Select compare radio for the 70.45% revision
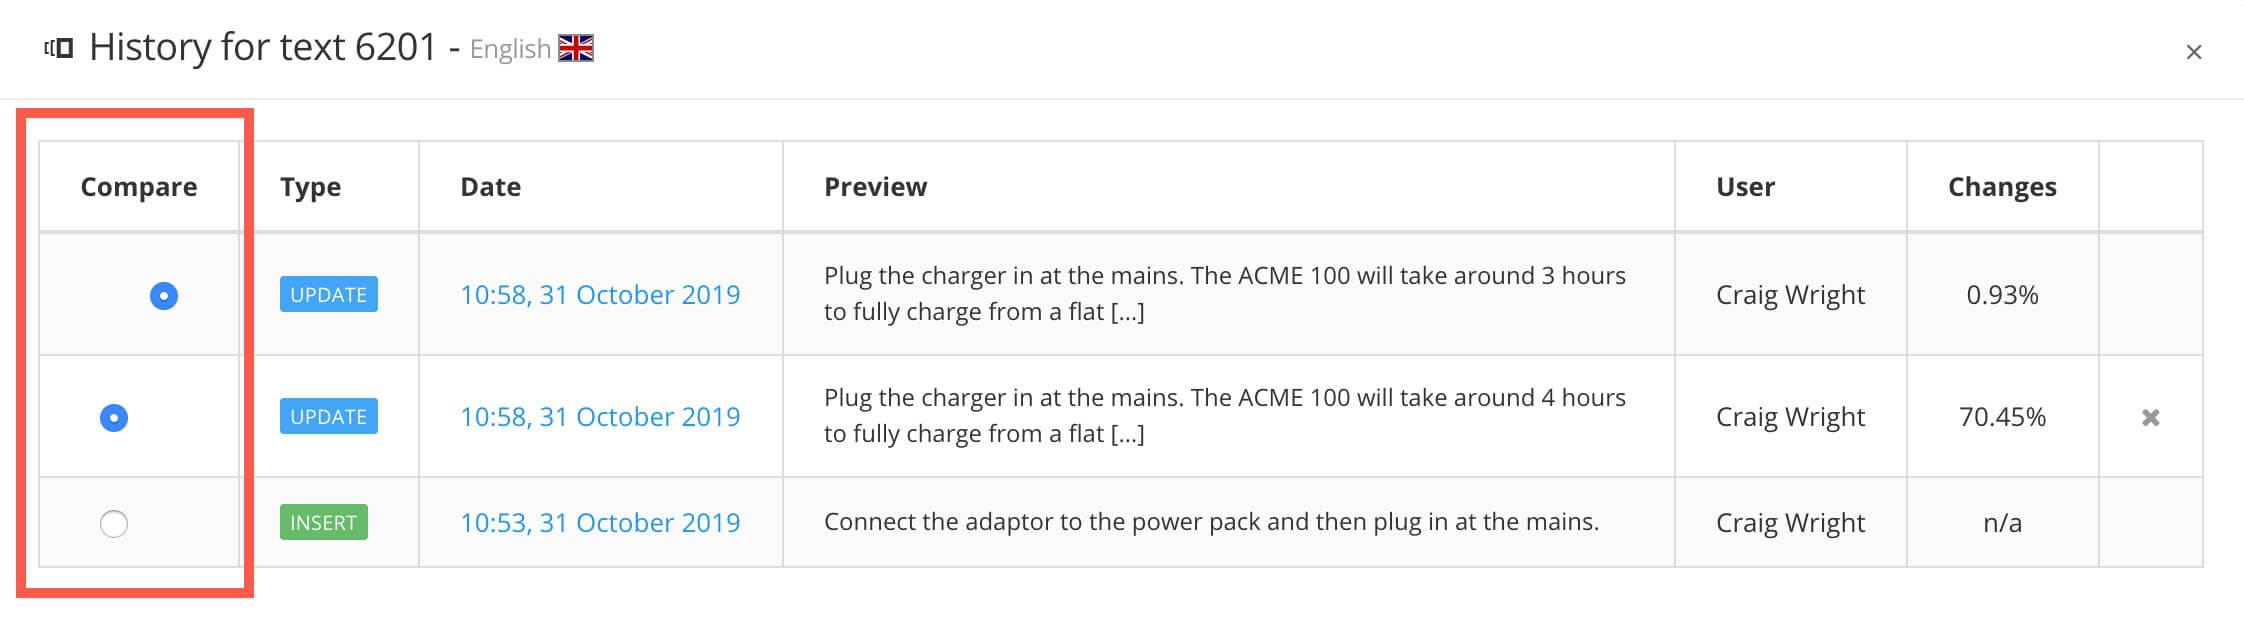Viewport: 2244px width, 628px height. (x=114, y=417)
